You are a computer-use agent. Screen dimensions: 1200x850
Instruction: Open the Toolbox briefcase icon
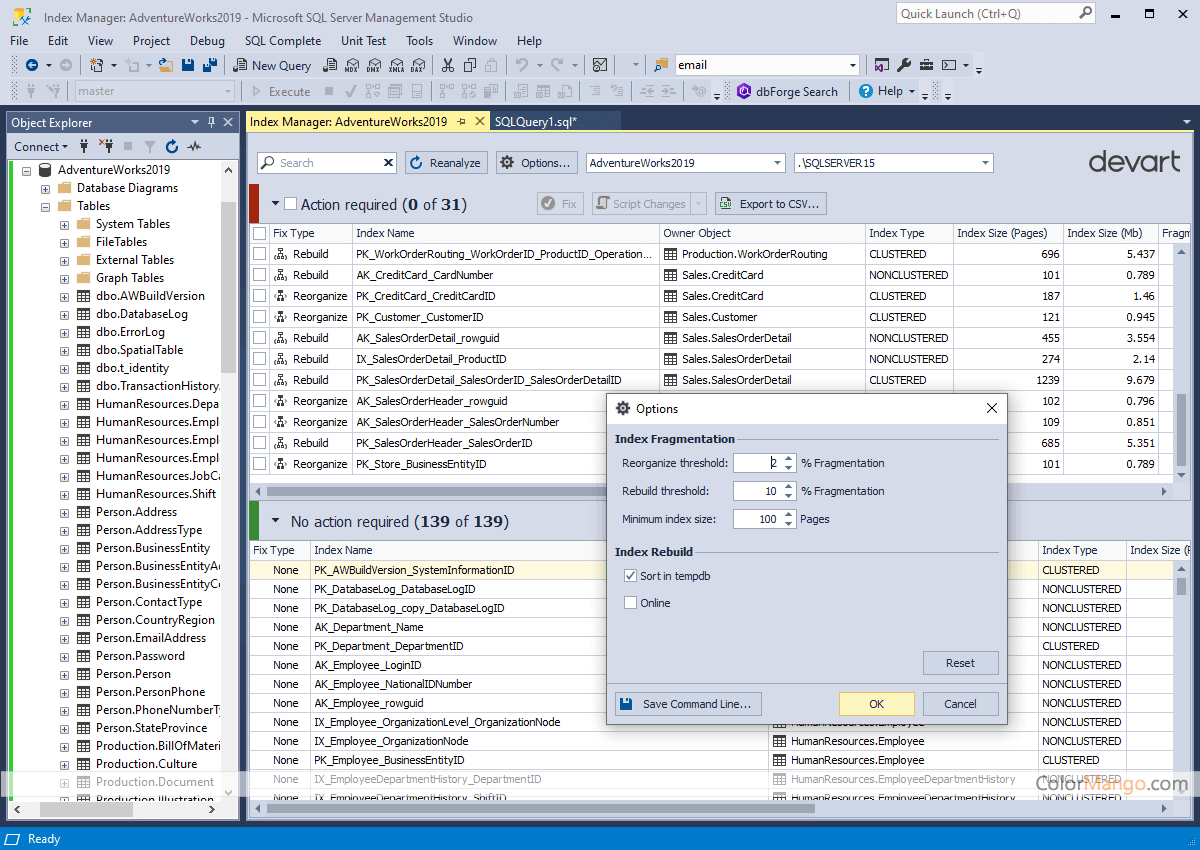(927, 65)
